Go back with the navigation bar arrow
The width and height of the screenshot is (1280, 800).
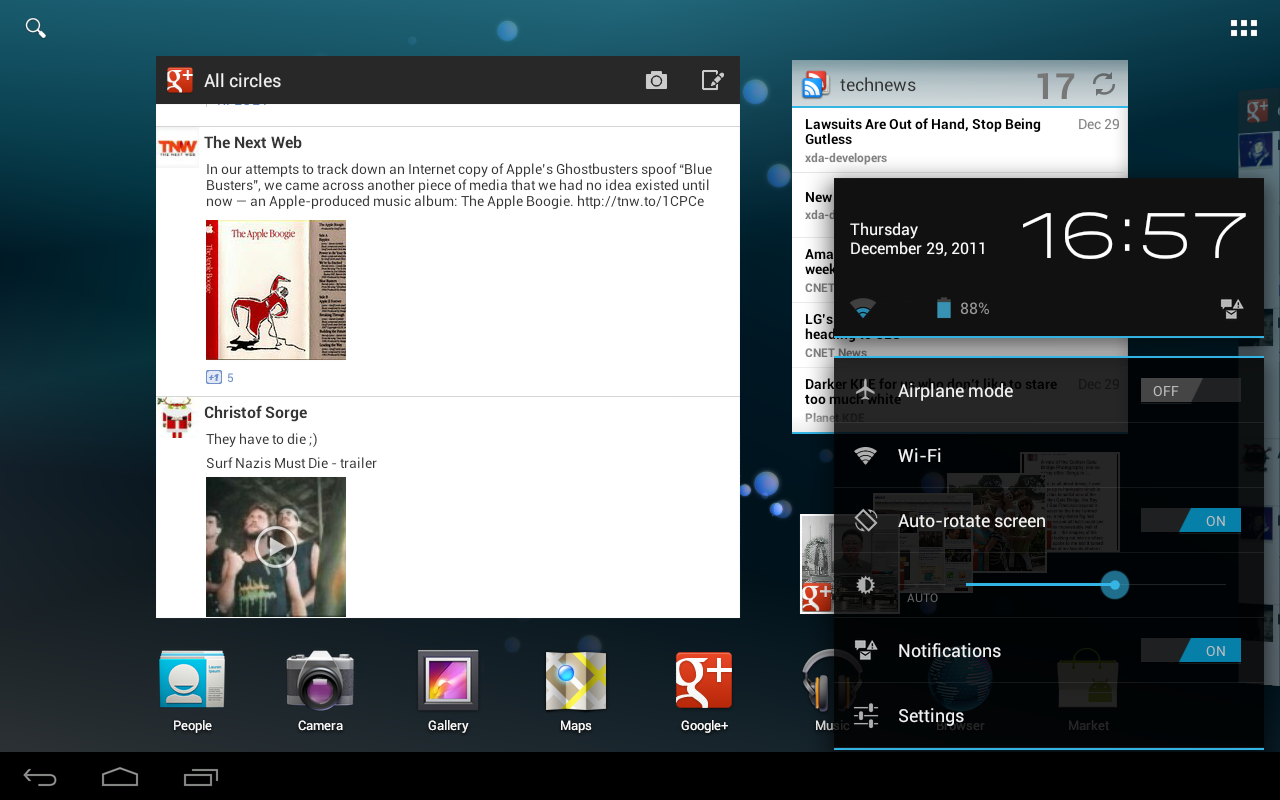pos(40,777)
